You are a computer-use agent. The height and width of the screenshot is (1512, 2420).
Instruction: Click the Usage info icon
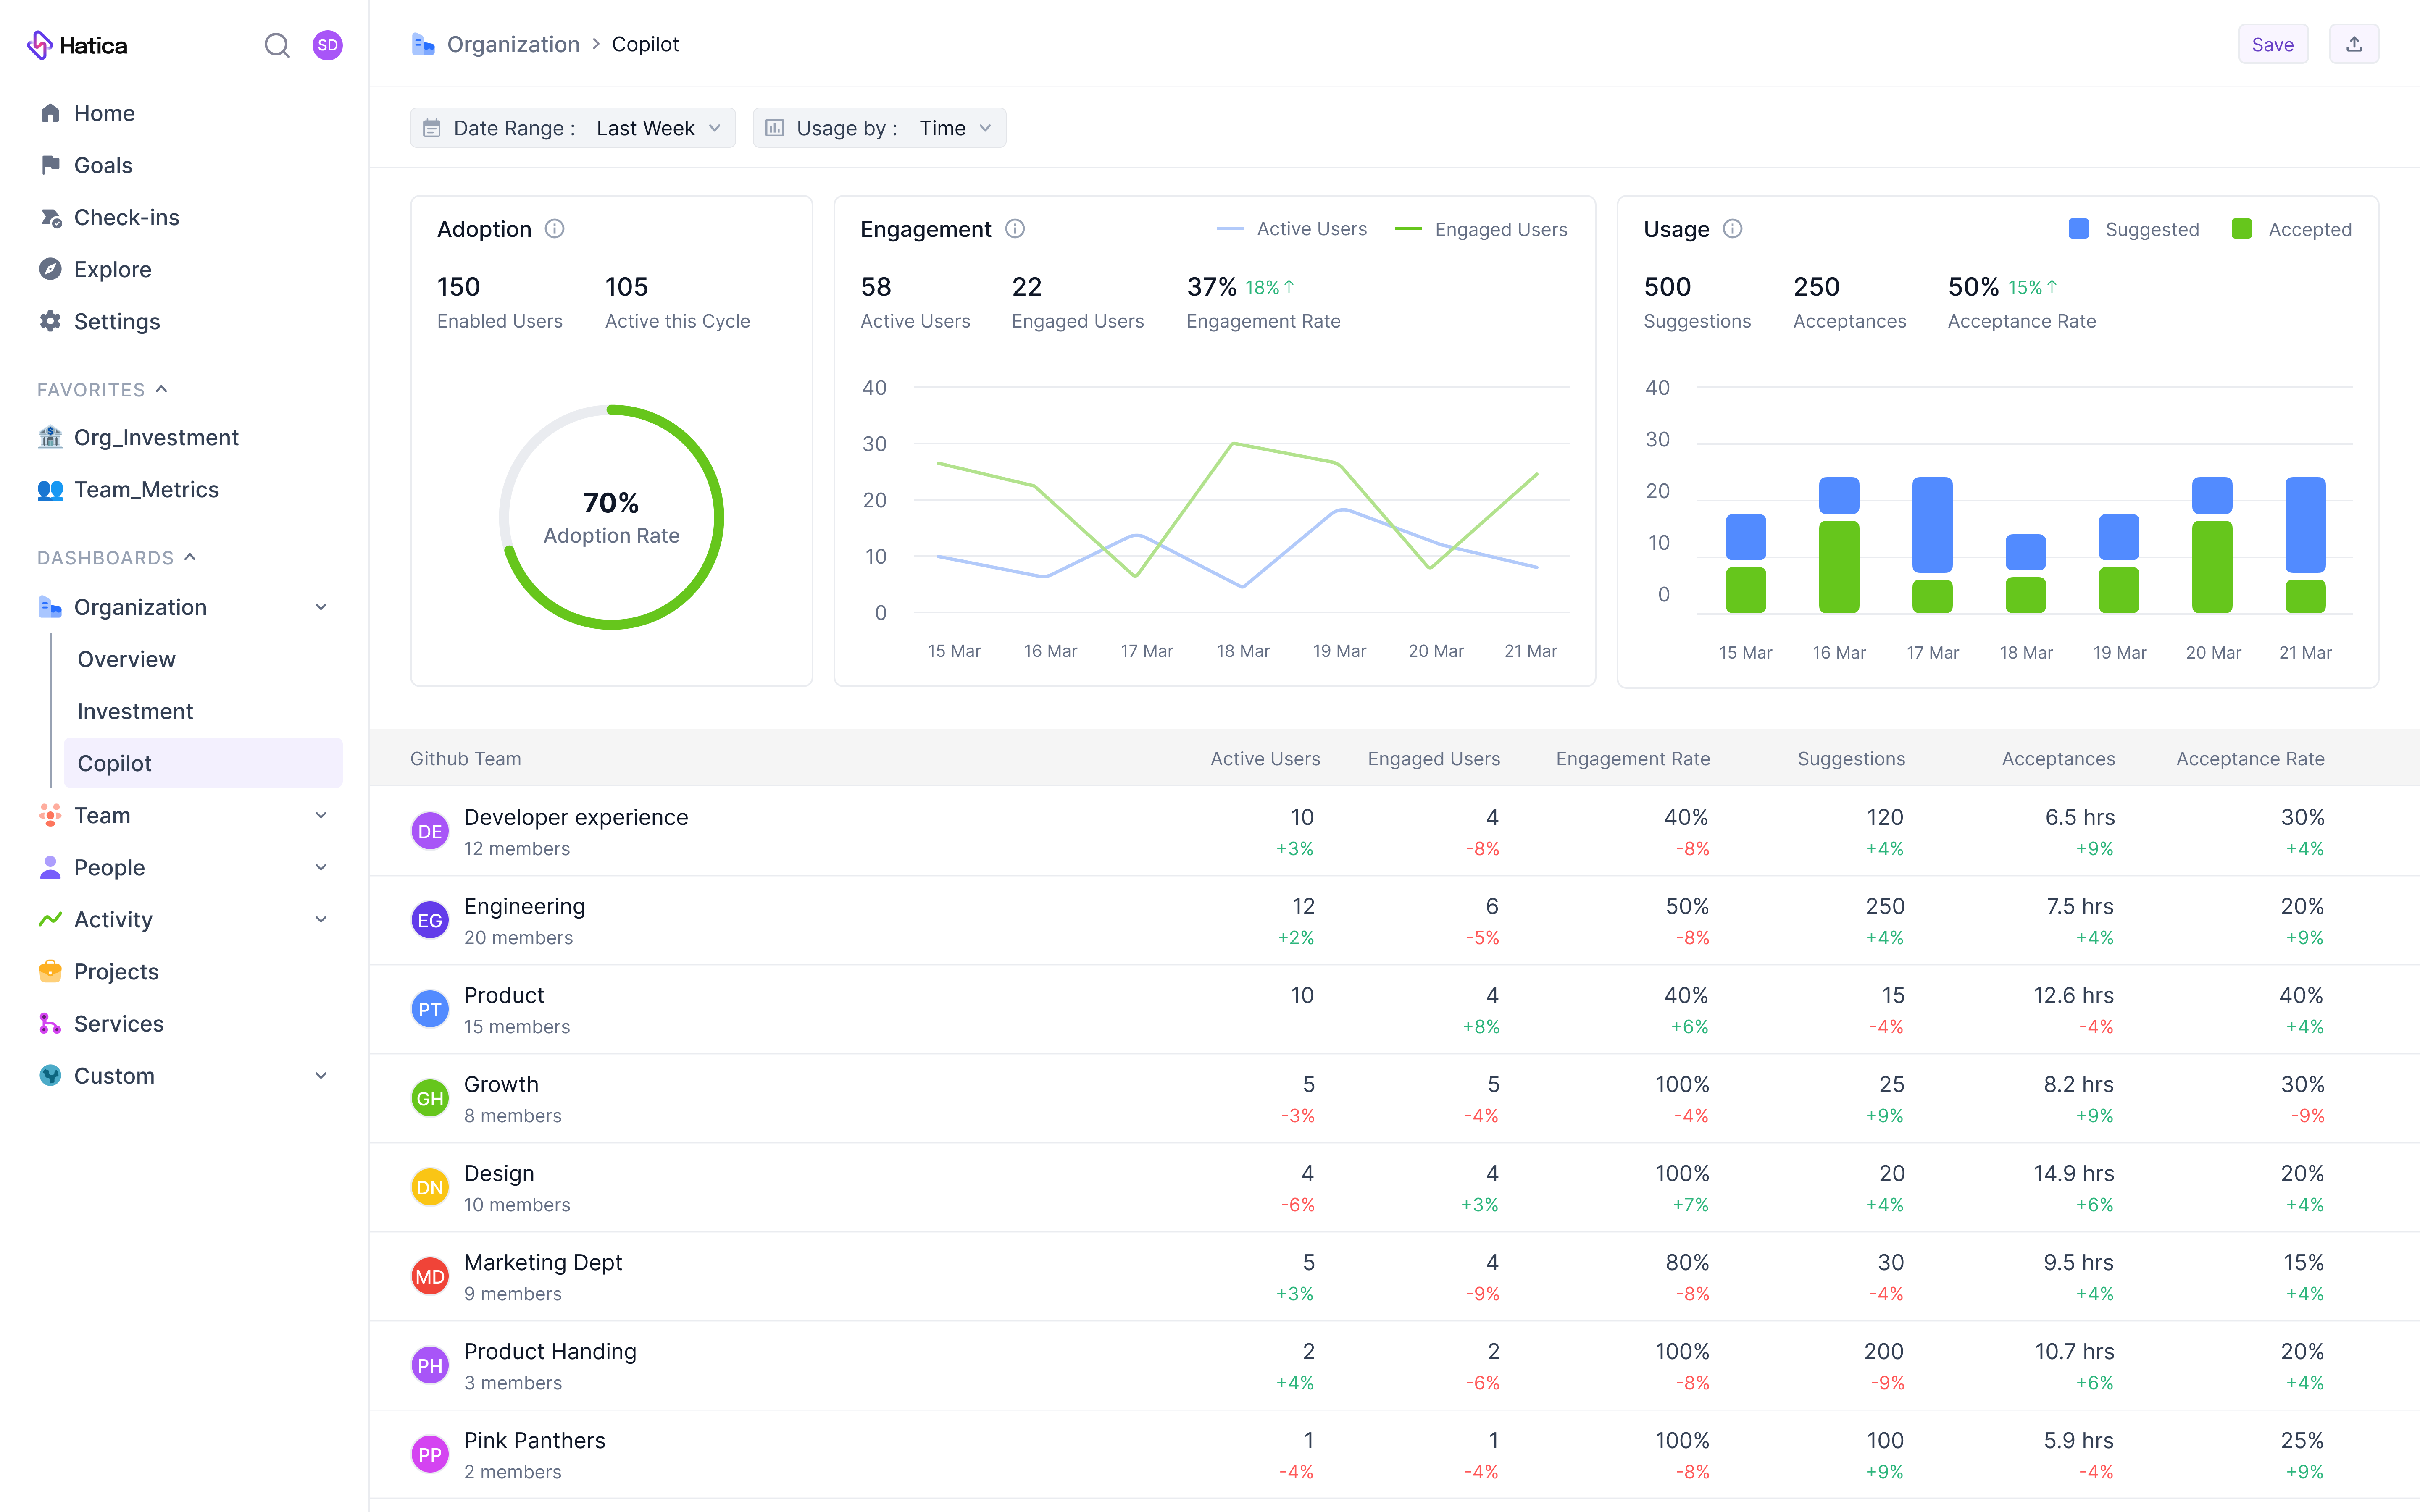[x=1733, y=229]
